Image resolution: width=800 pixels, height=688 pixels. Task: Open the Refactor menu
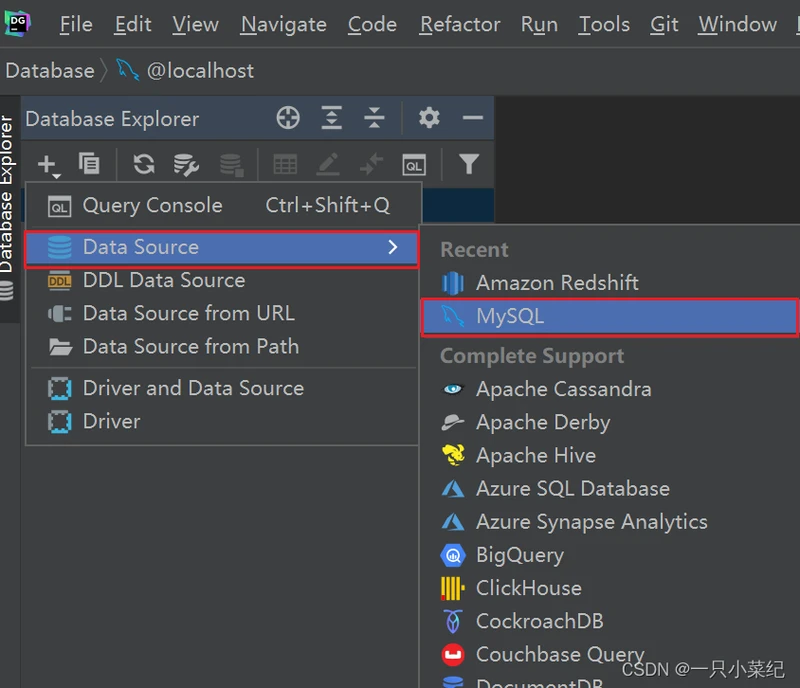pos(459,24)
